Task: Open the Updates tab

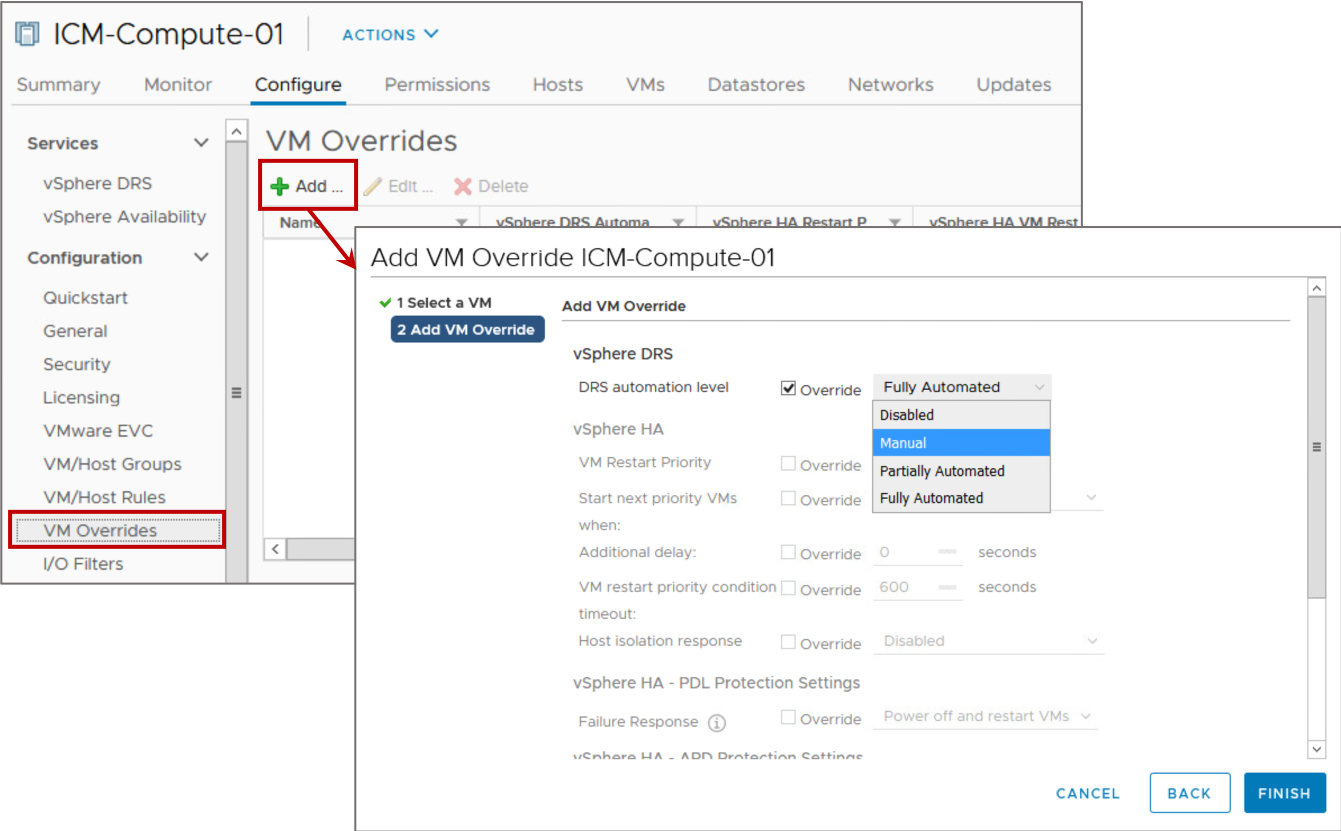Action: (1014, 85)
